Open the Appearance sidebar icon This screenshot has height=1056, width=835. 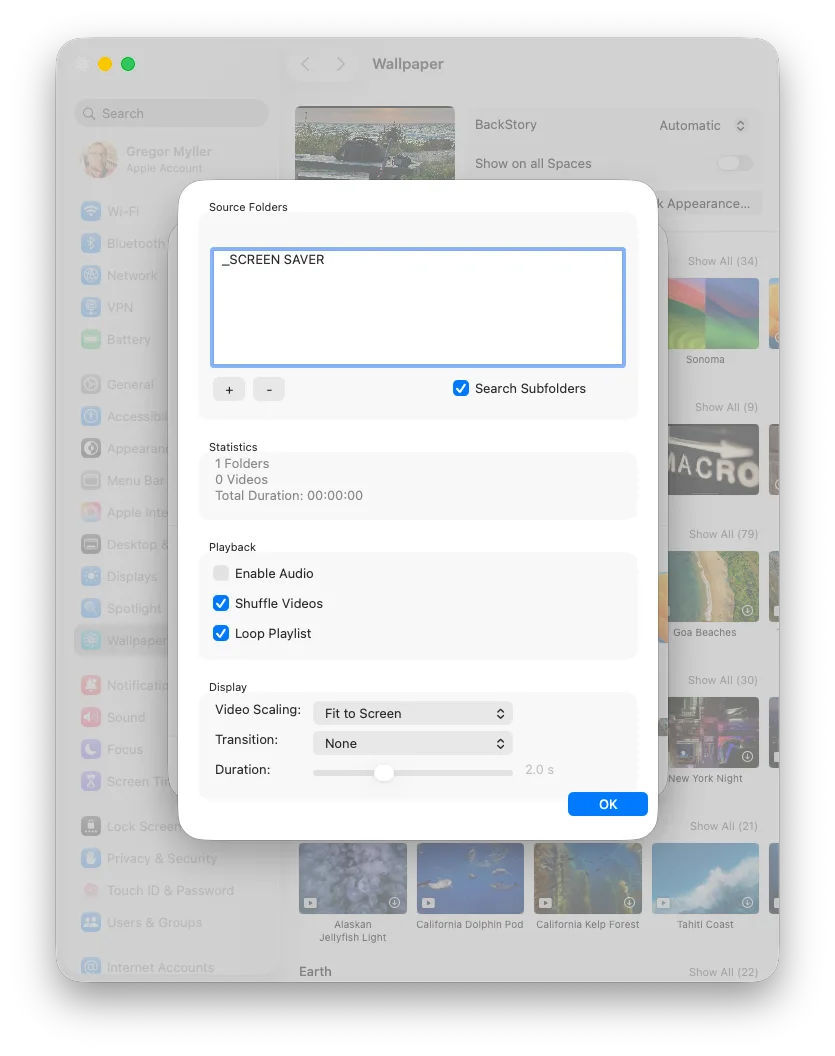pos(91,448)
